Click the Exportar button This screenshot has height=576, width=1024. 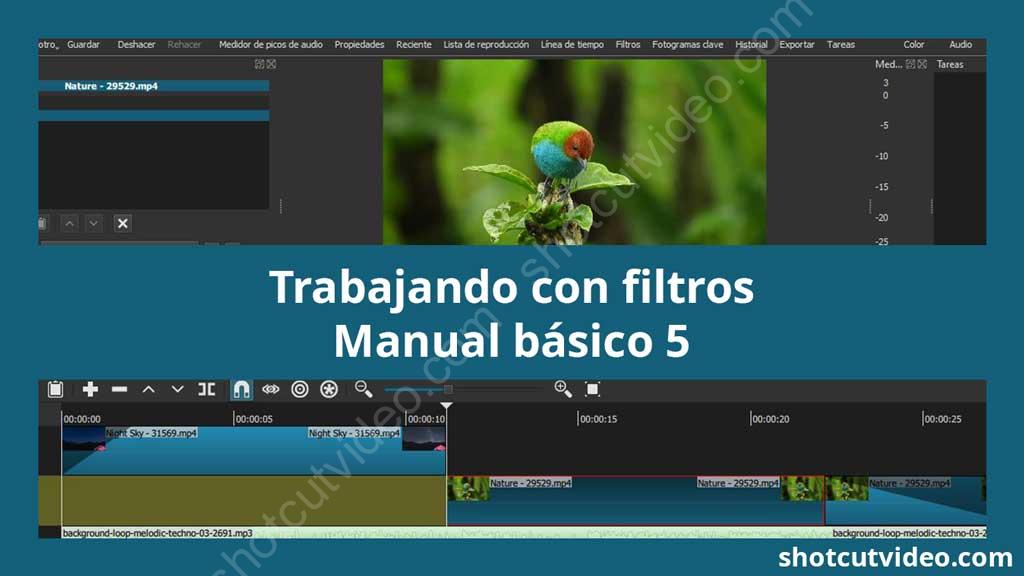[797, 44]
